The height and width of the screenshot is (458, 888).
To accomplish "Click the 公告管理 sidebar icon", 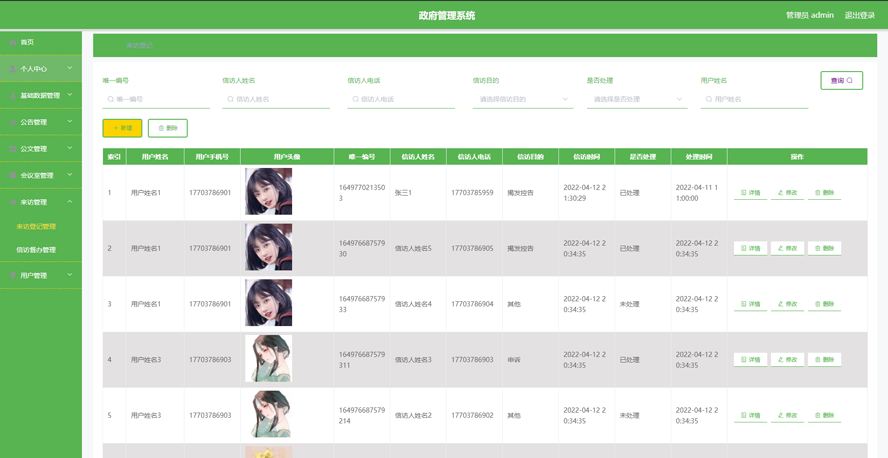I will tap(13, 122).
